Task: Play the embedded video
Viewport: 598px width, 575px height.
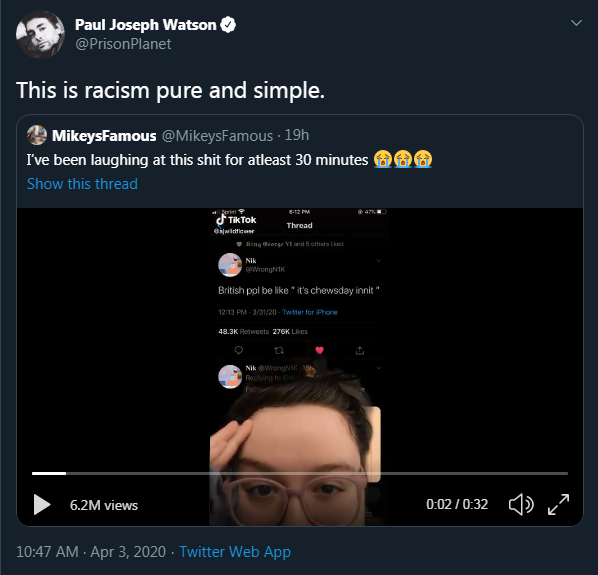Action: click(42, 504)
